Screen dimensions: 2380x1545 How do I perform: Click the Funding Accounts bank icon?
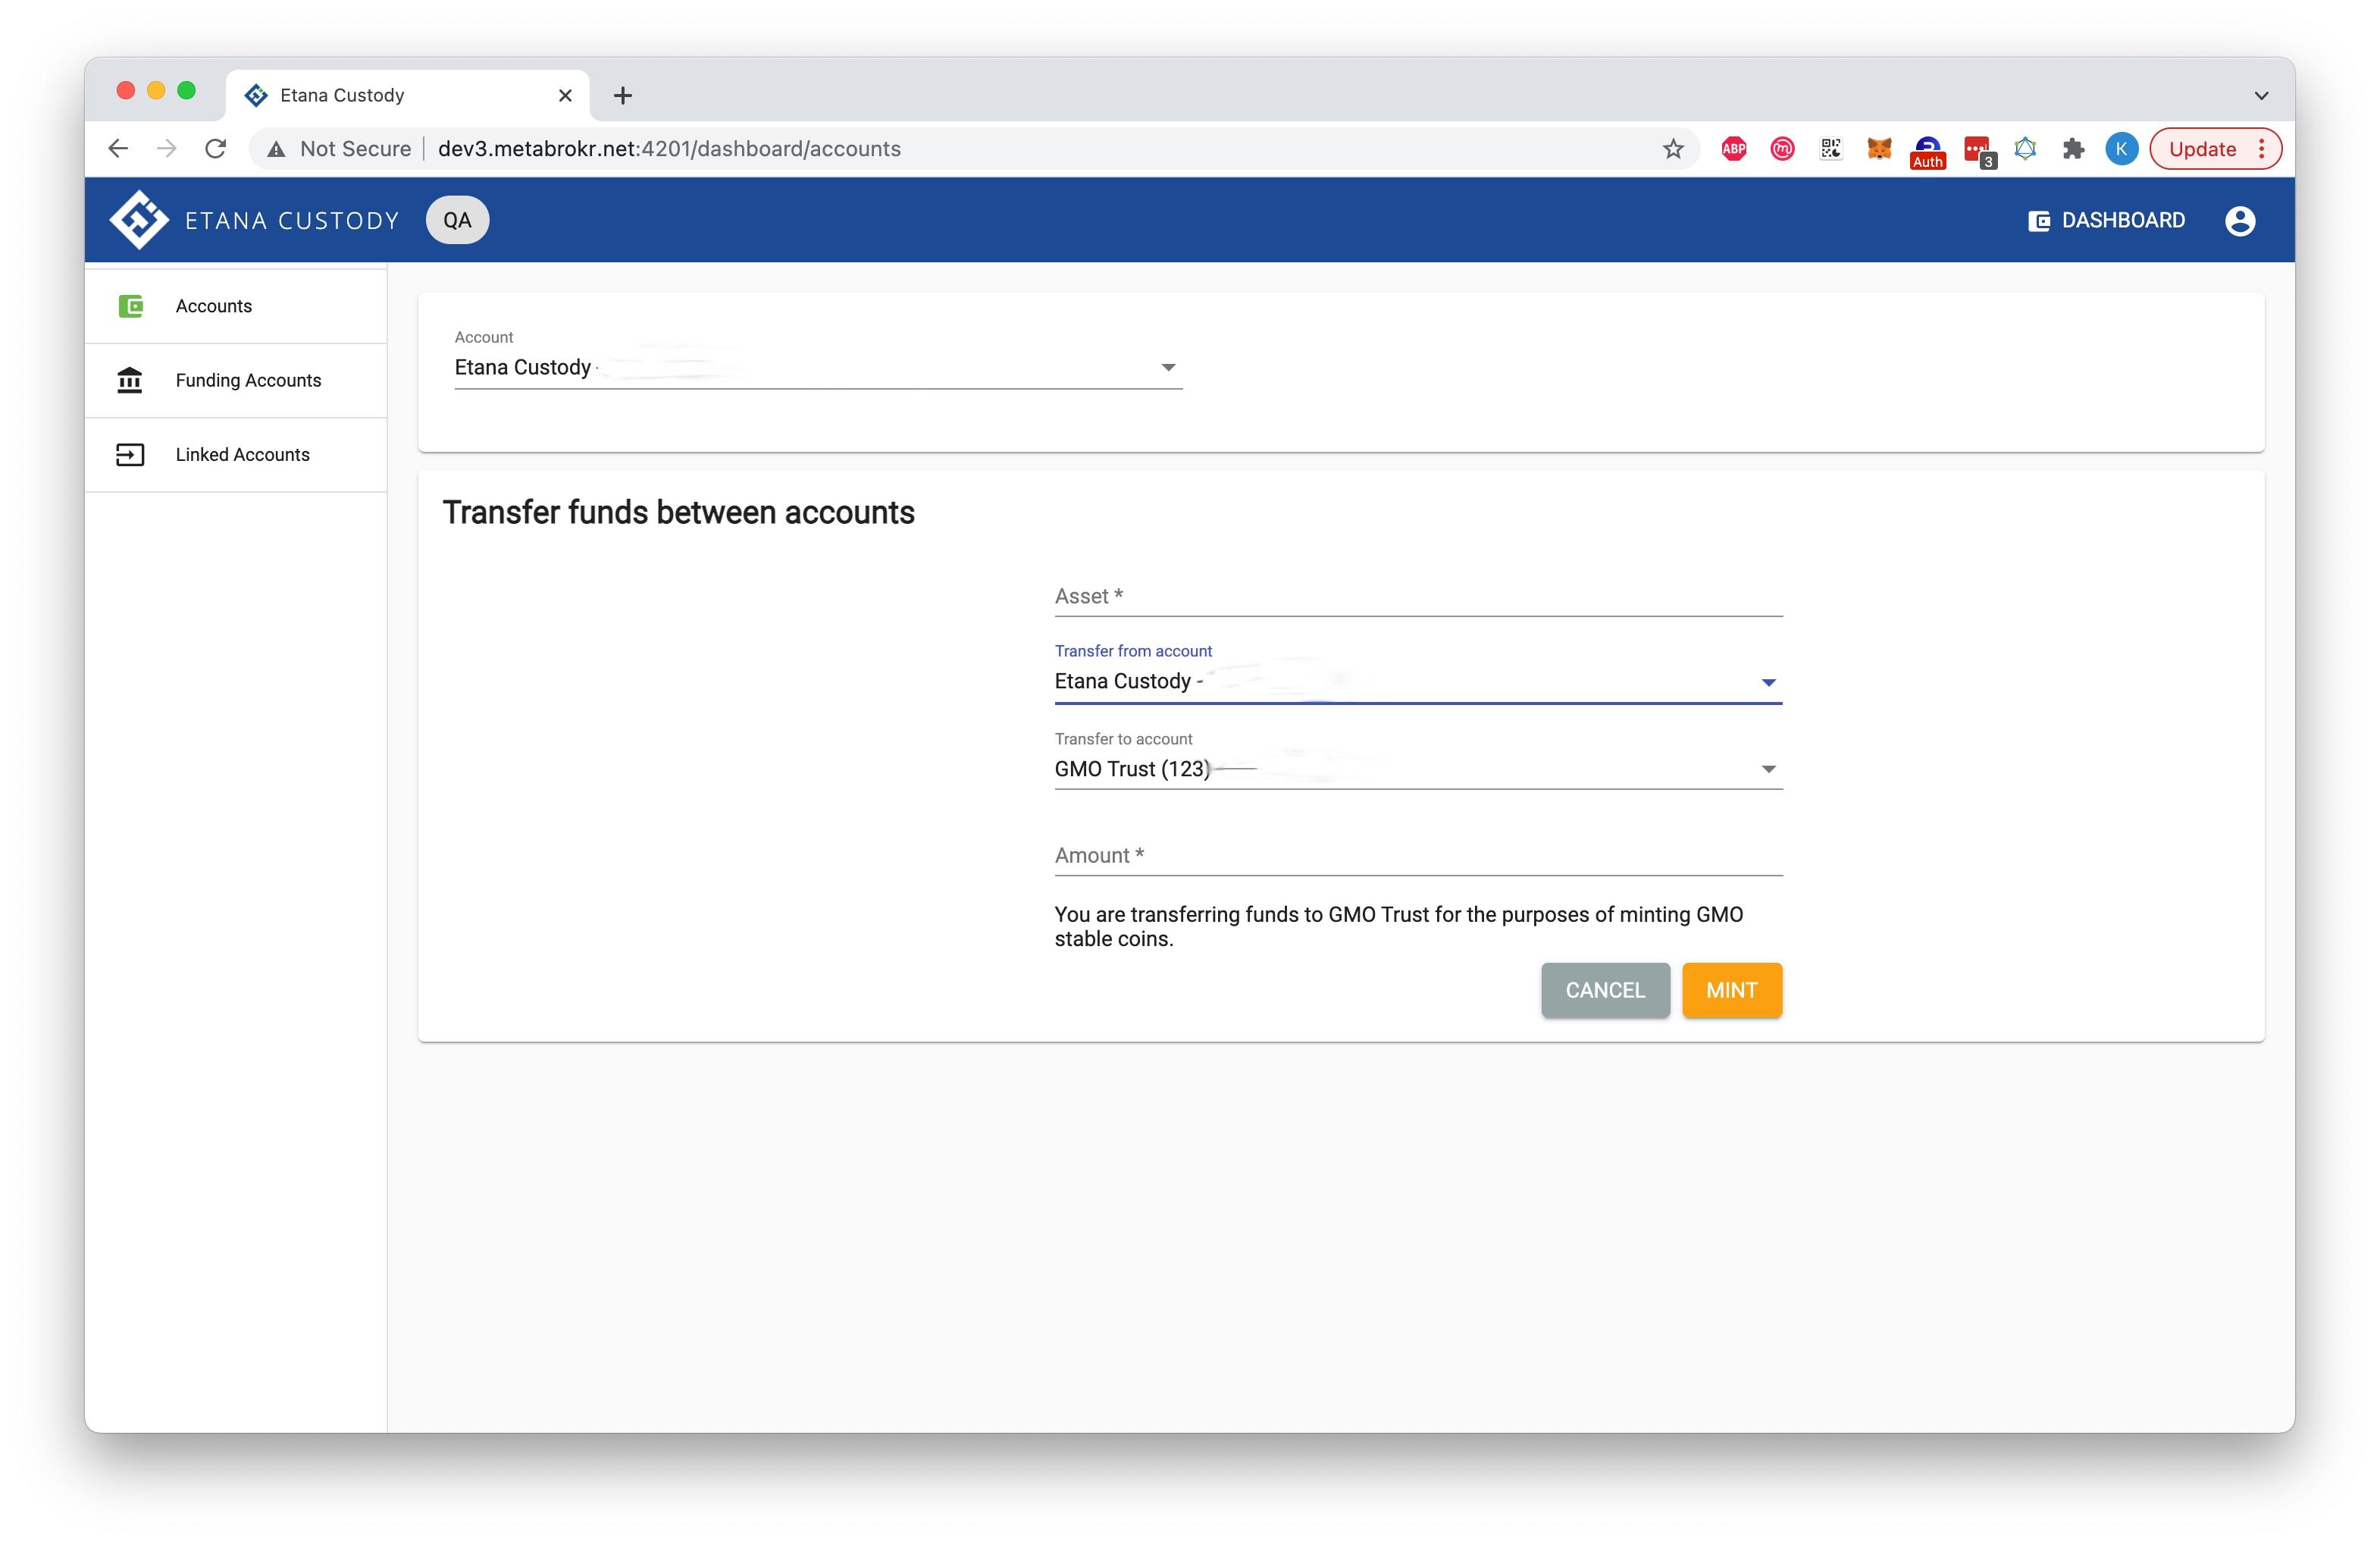(x=130, y=380)
